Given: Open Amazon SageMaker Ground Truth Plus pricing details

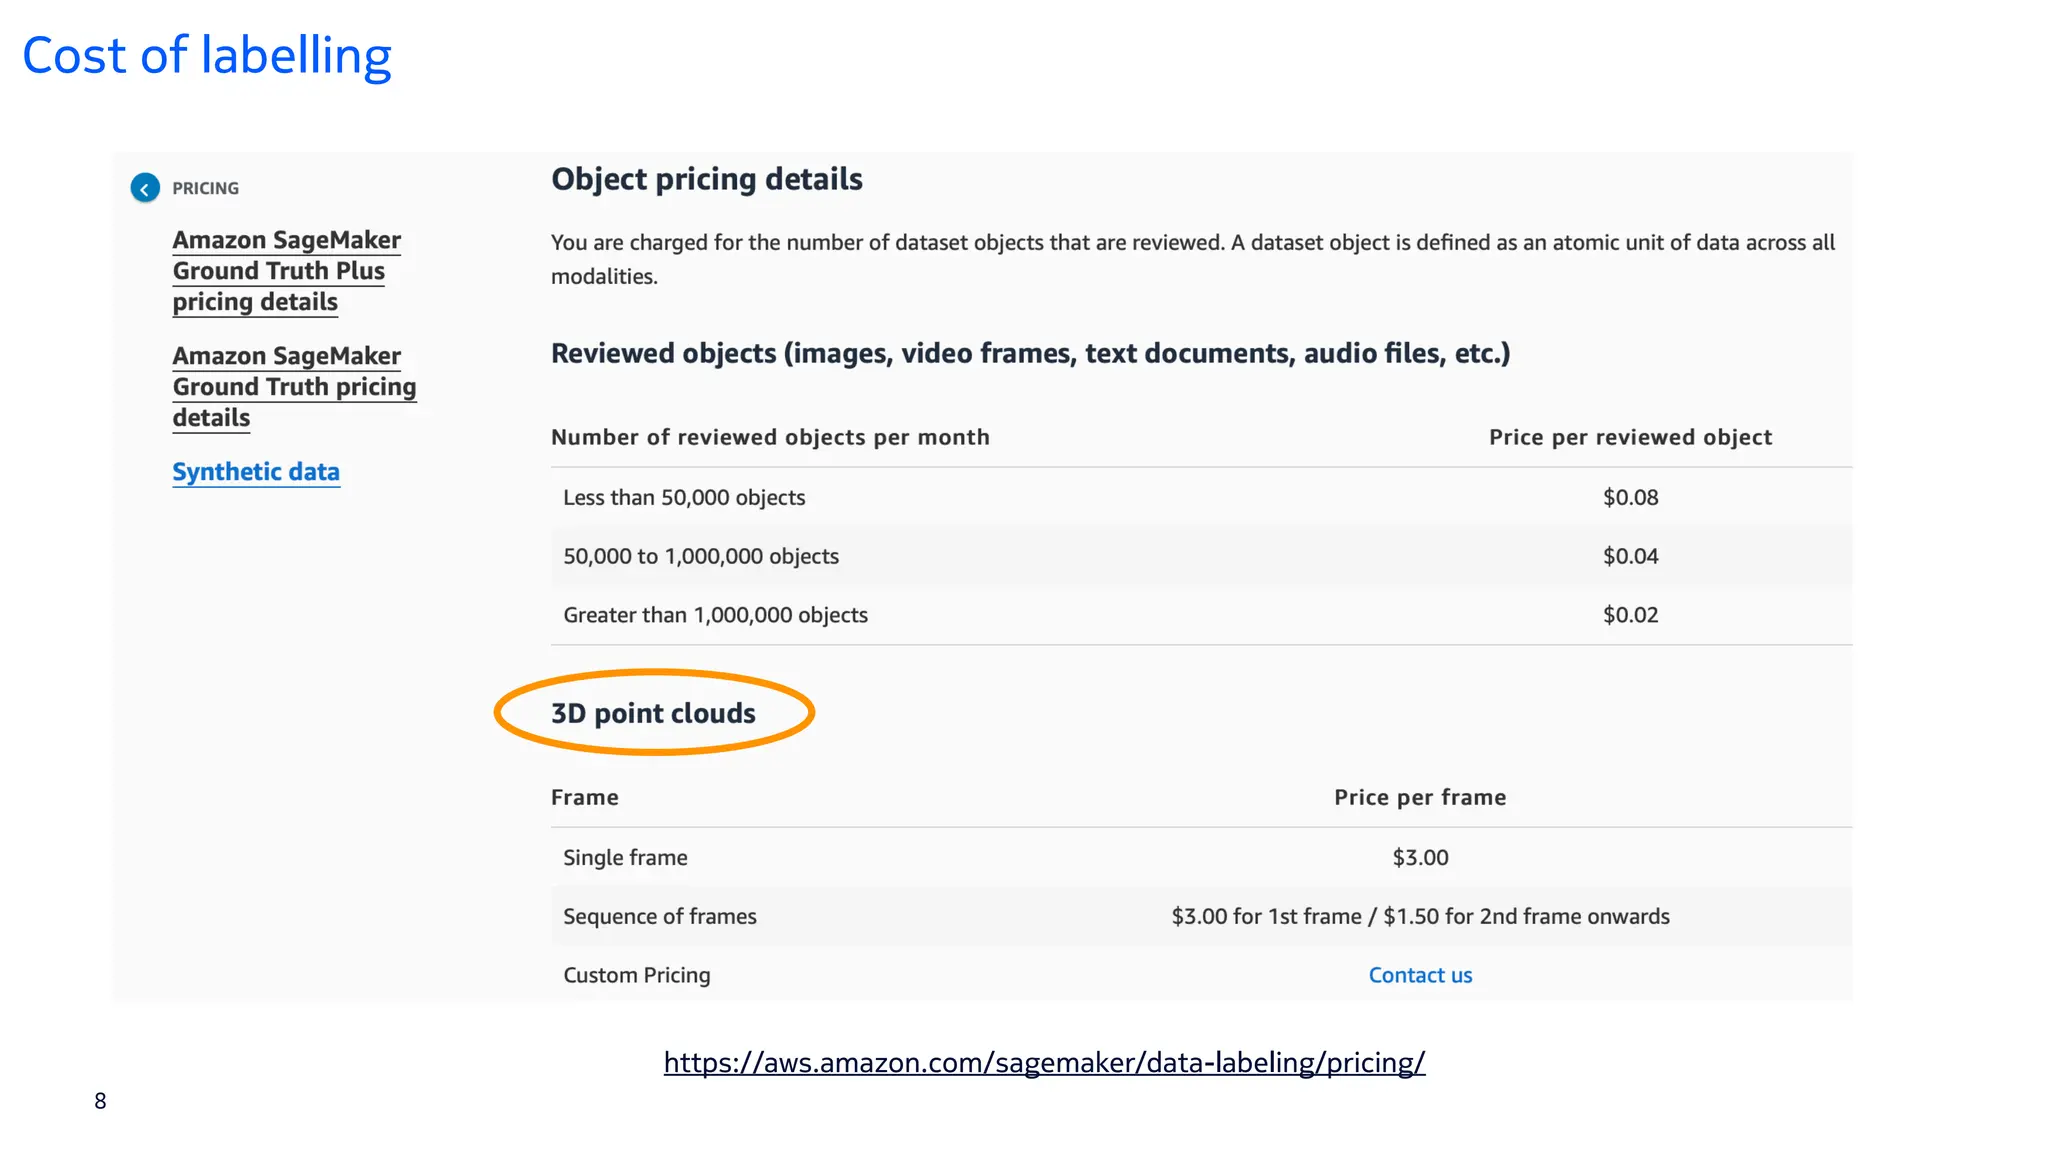Looking at the screenshot, I should tap(286, 271).
